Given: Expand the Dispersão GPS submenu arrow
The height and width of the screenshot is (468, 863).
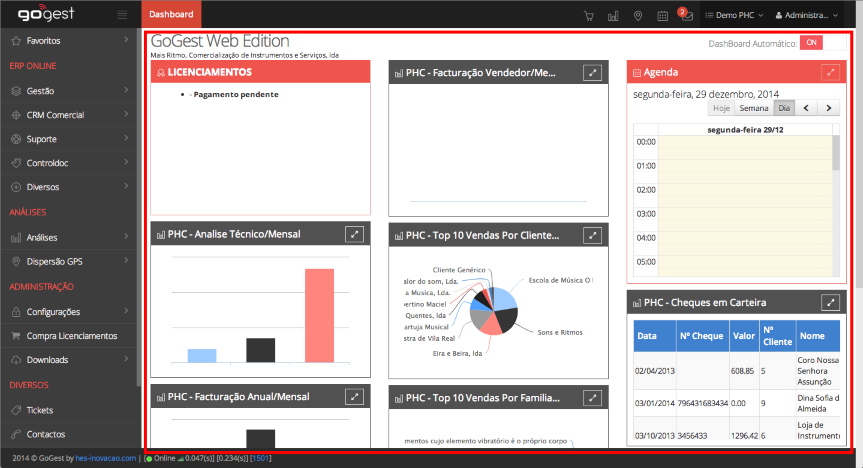Looking at the screenshot, I should 126,260.
